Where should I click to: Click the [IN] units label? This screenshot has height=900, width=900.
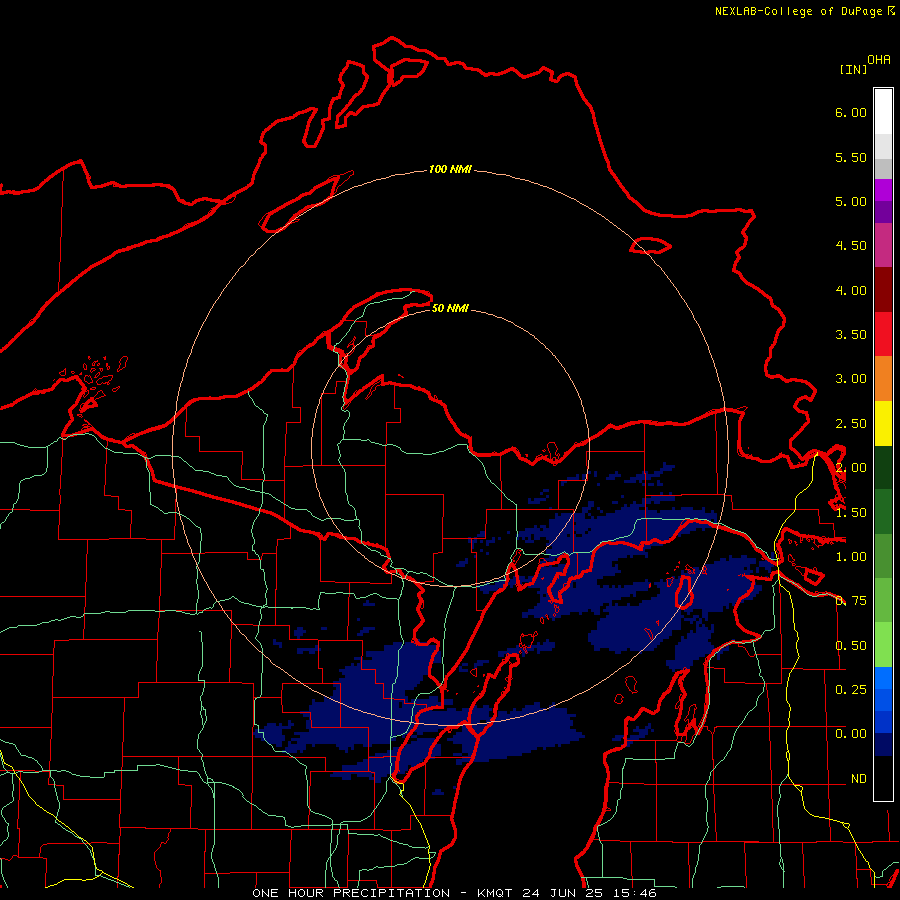coord(853,69)
